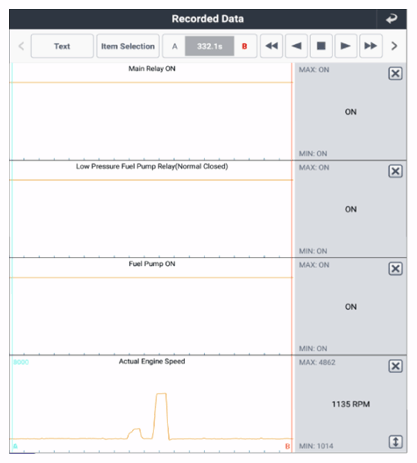Close the Actual Engine Speed graph
417x463 pixels.
click(395, 366)
